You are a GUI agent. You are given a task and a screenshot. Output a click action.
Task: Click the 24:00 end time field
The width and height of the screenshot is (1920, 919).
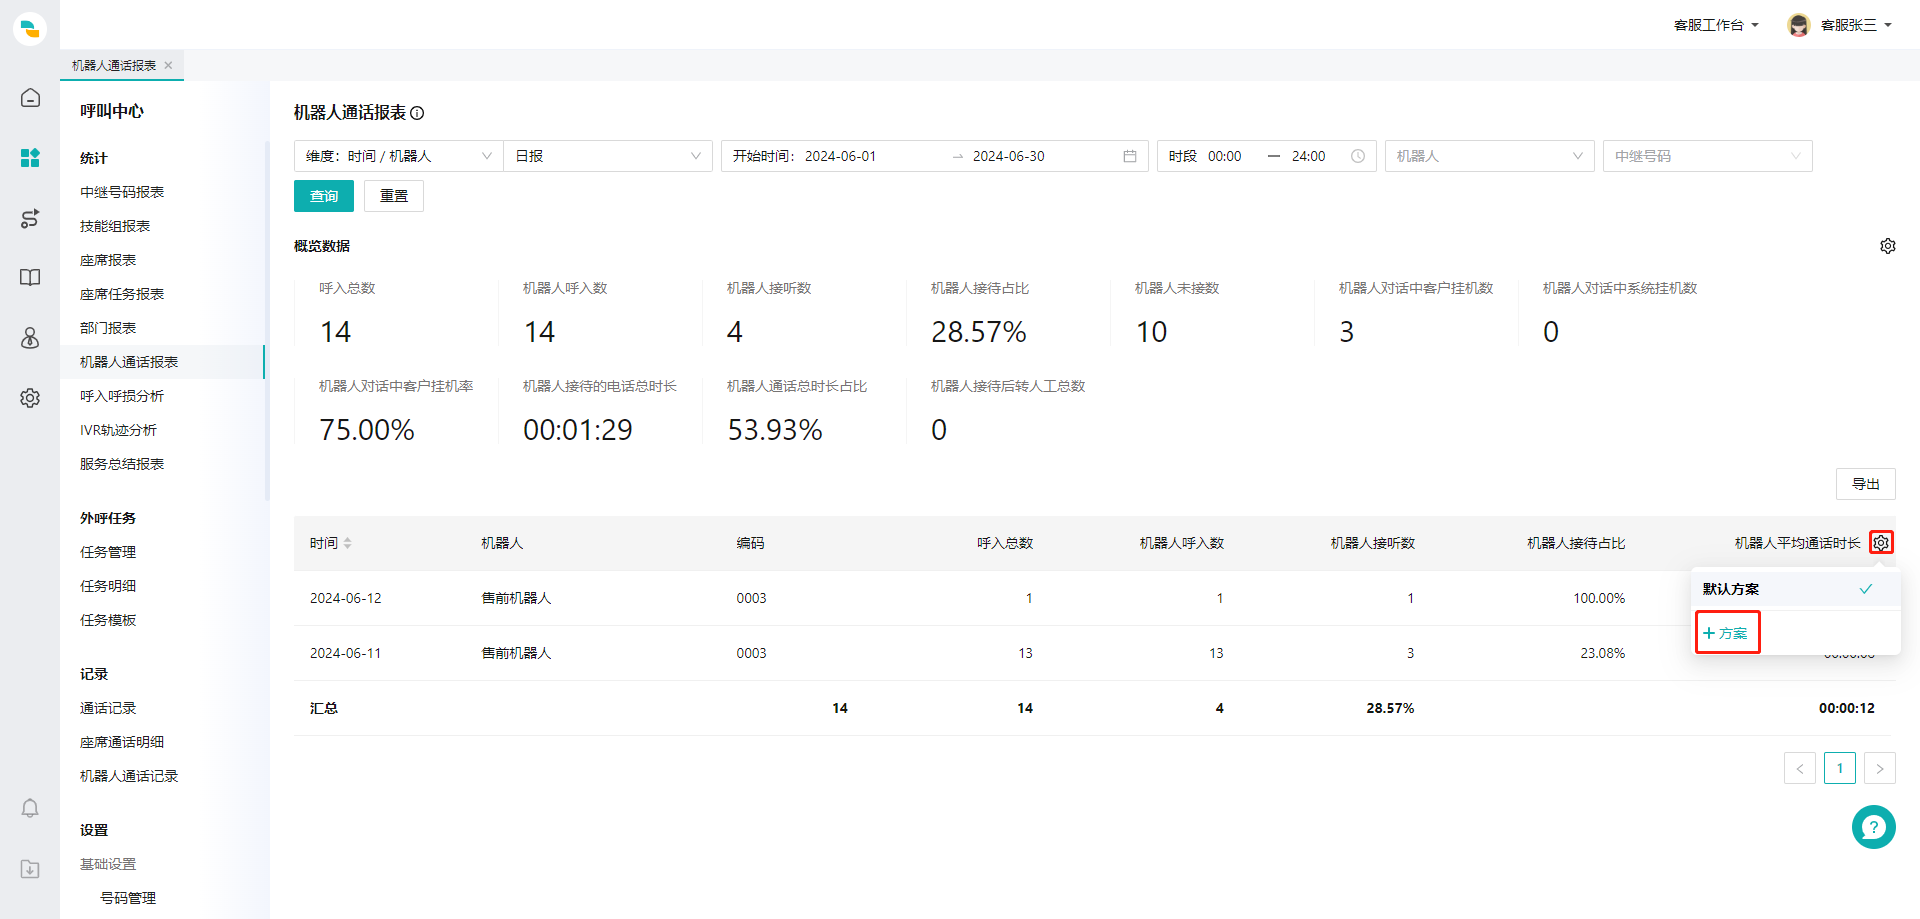(x=1309, y=156)
